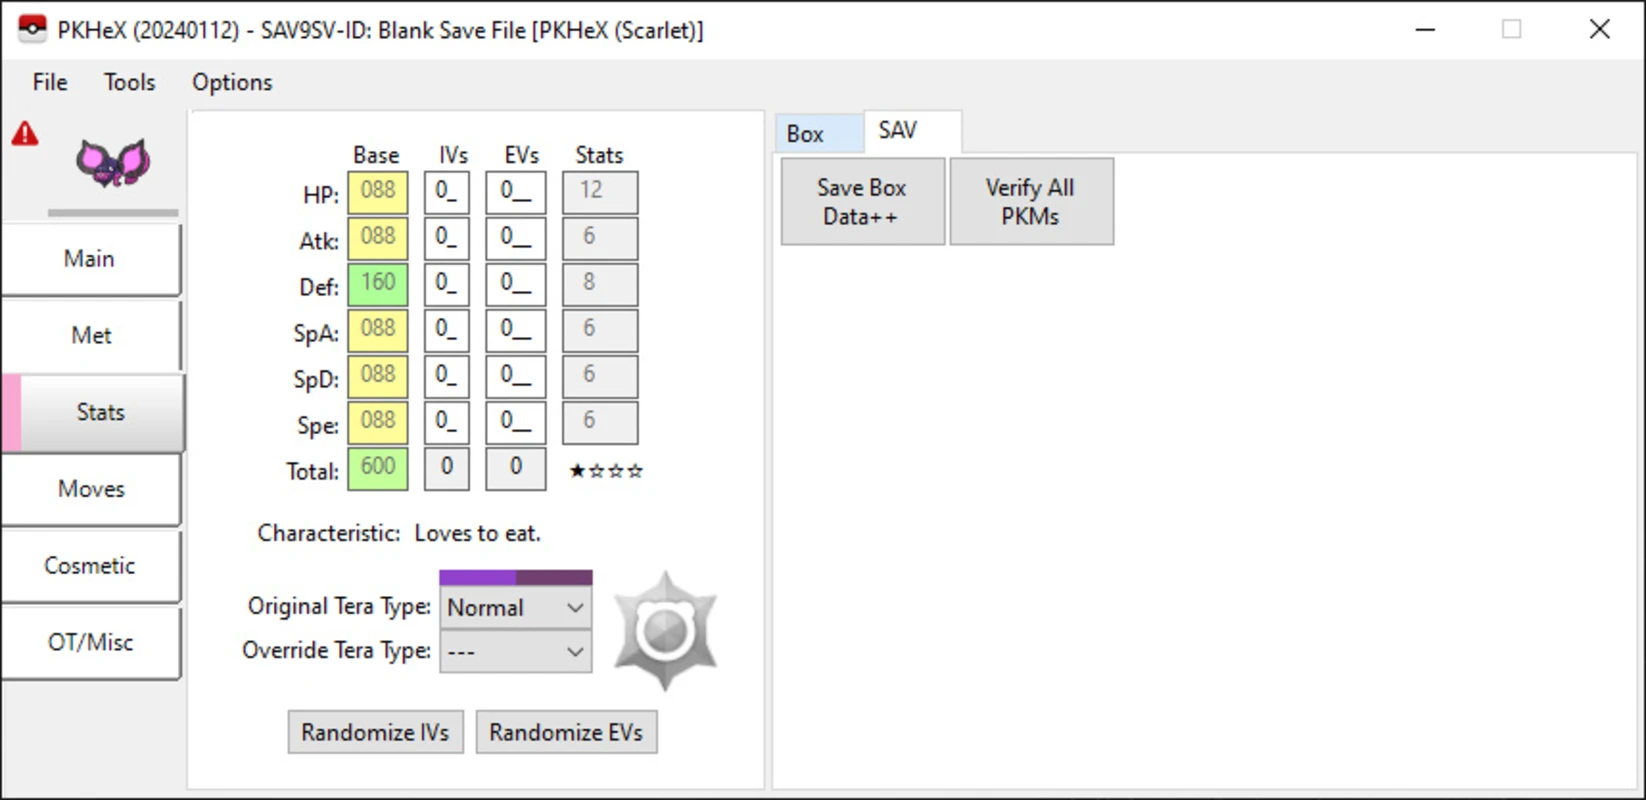Click the Pokémon sprite preview
The image size is (1646, 800).
coord(113,163)
